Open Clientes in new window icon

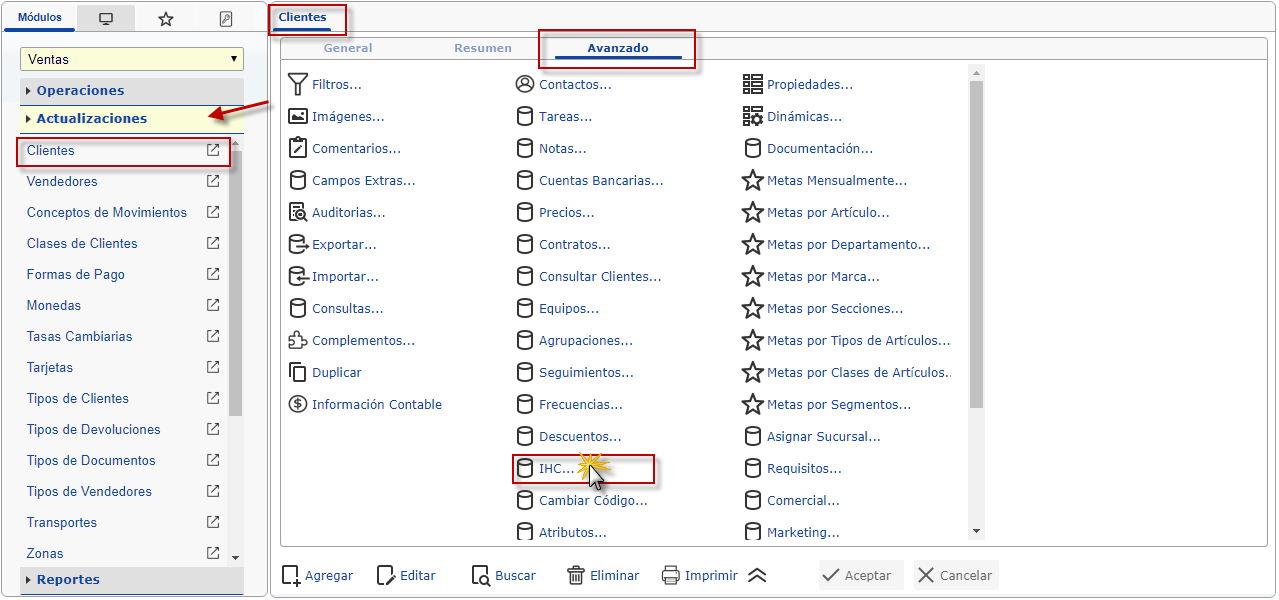[213, 150]
